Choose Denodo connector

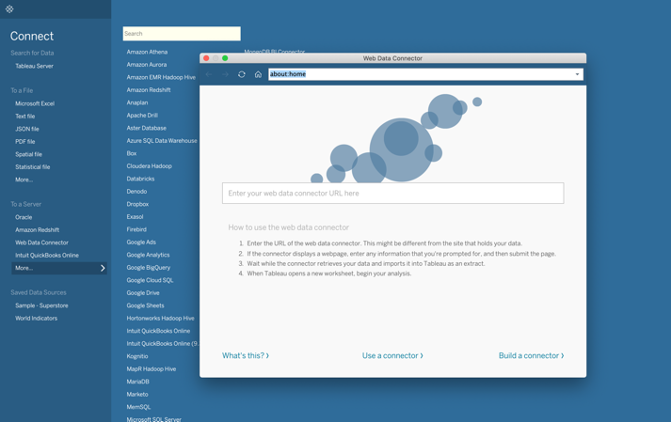tap(137, 192)
